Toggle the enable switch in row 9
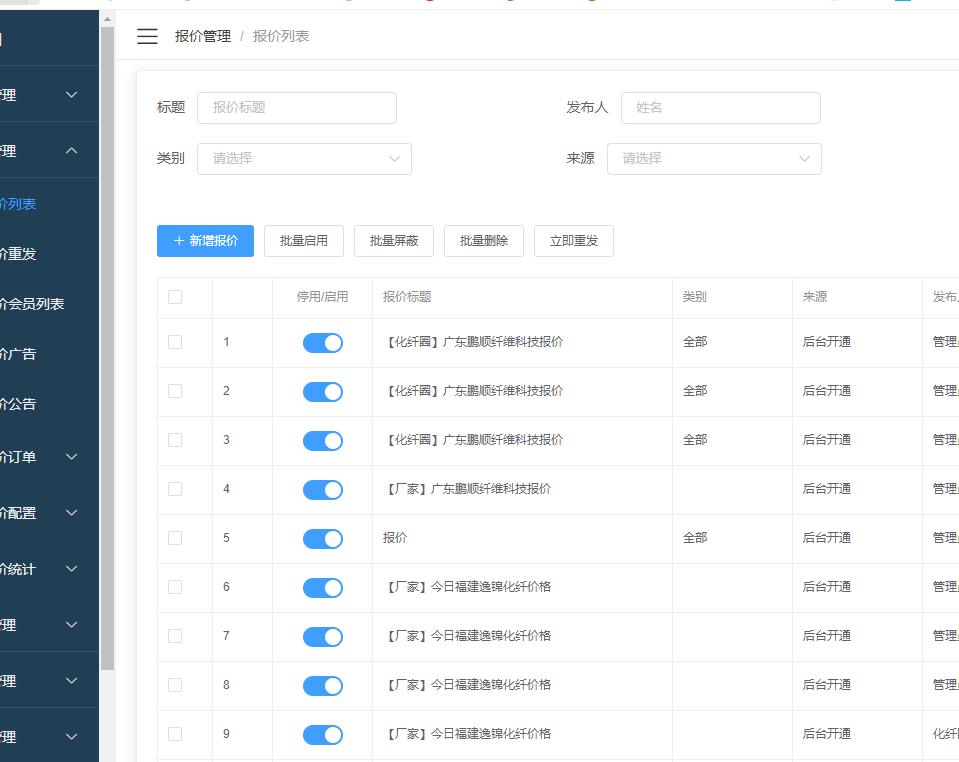 [x=322, y=735]
